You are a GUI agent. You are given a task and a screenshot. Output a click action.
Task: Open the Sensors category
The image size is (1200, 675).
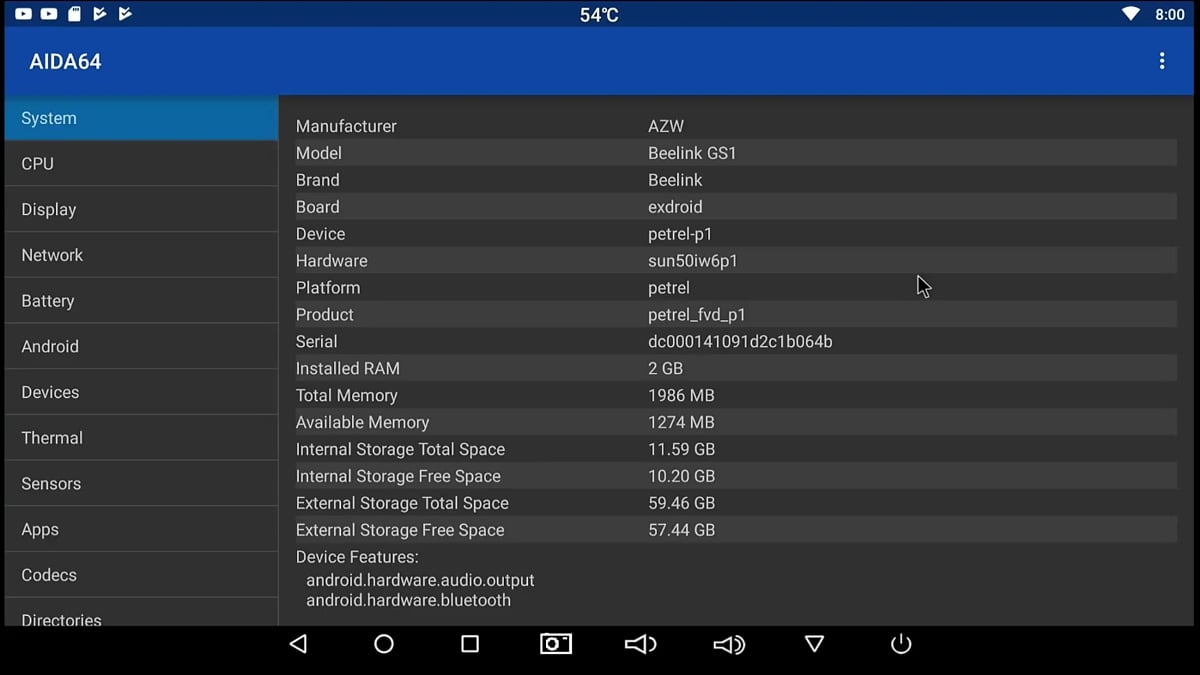click(x=141, y=484)
